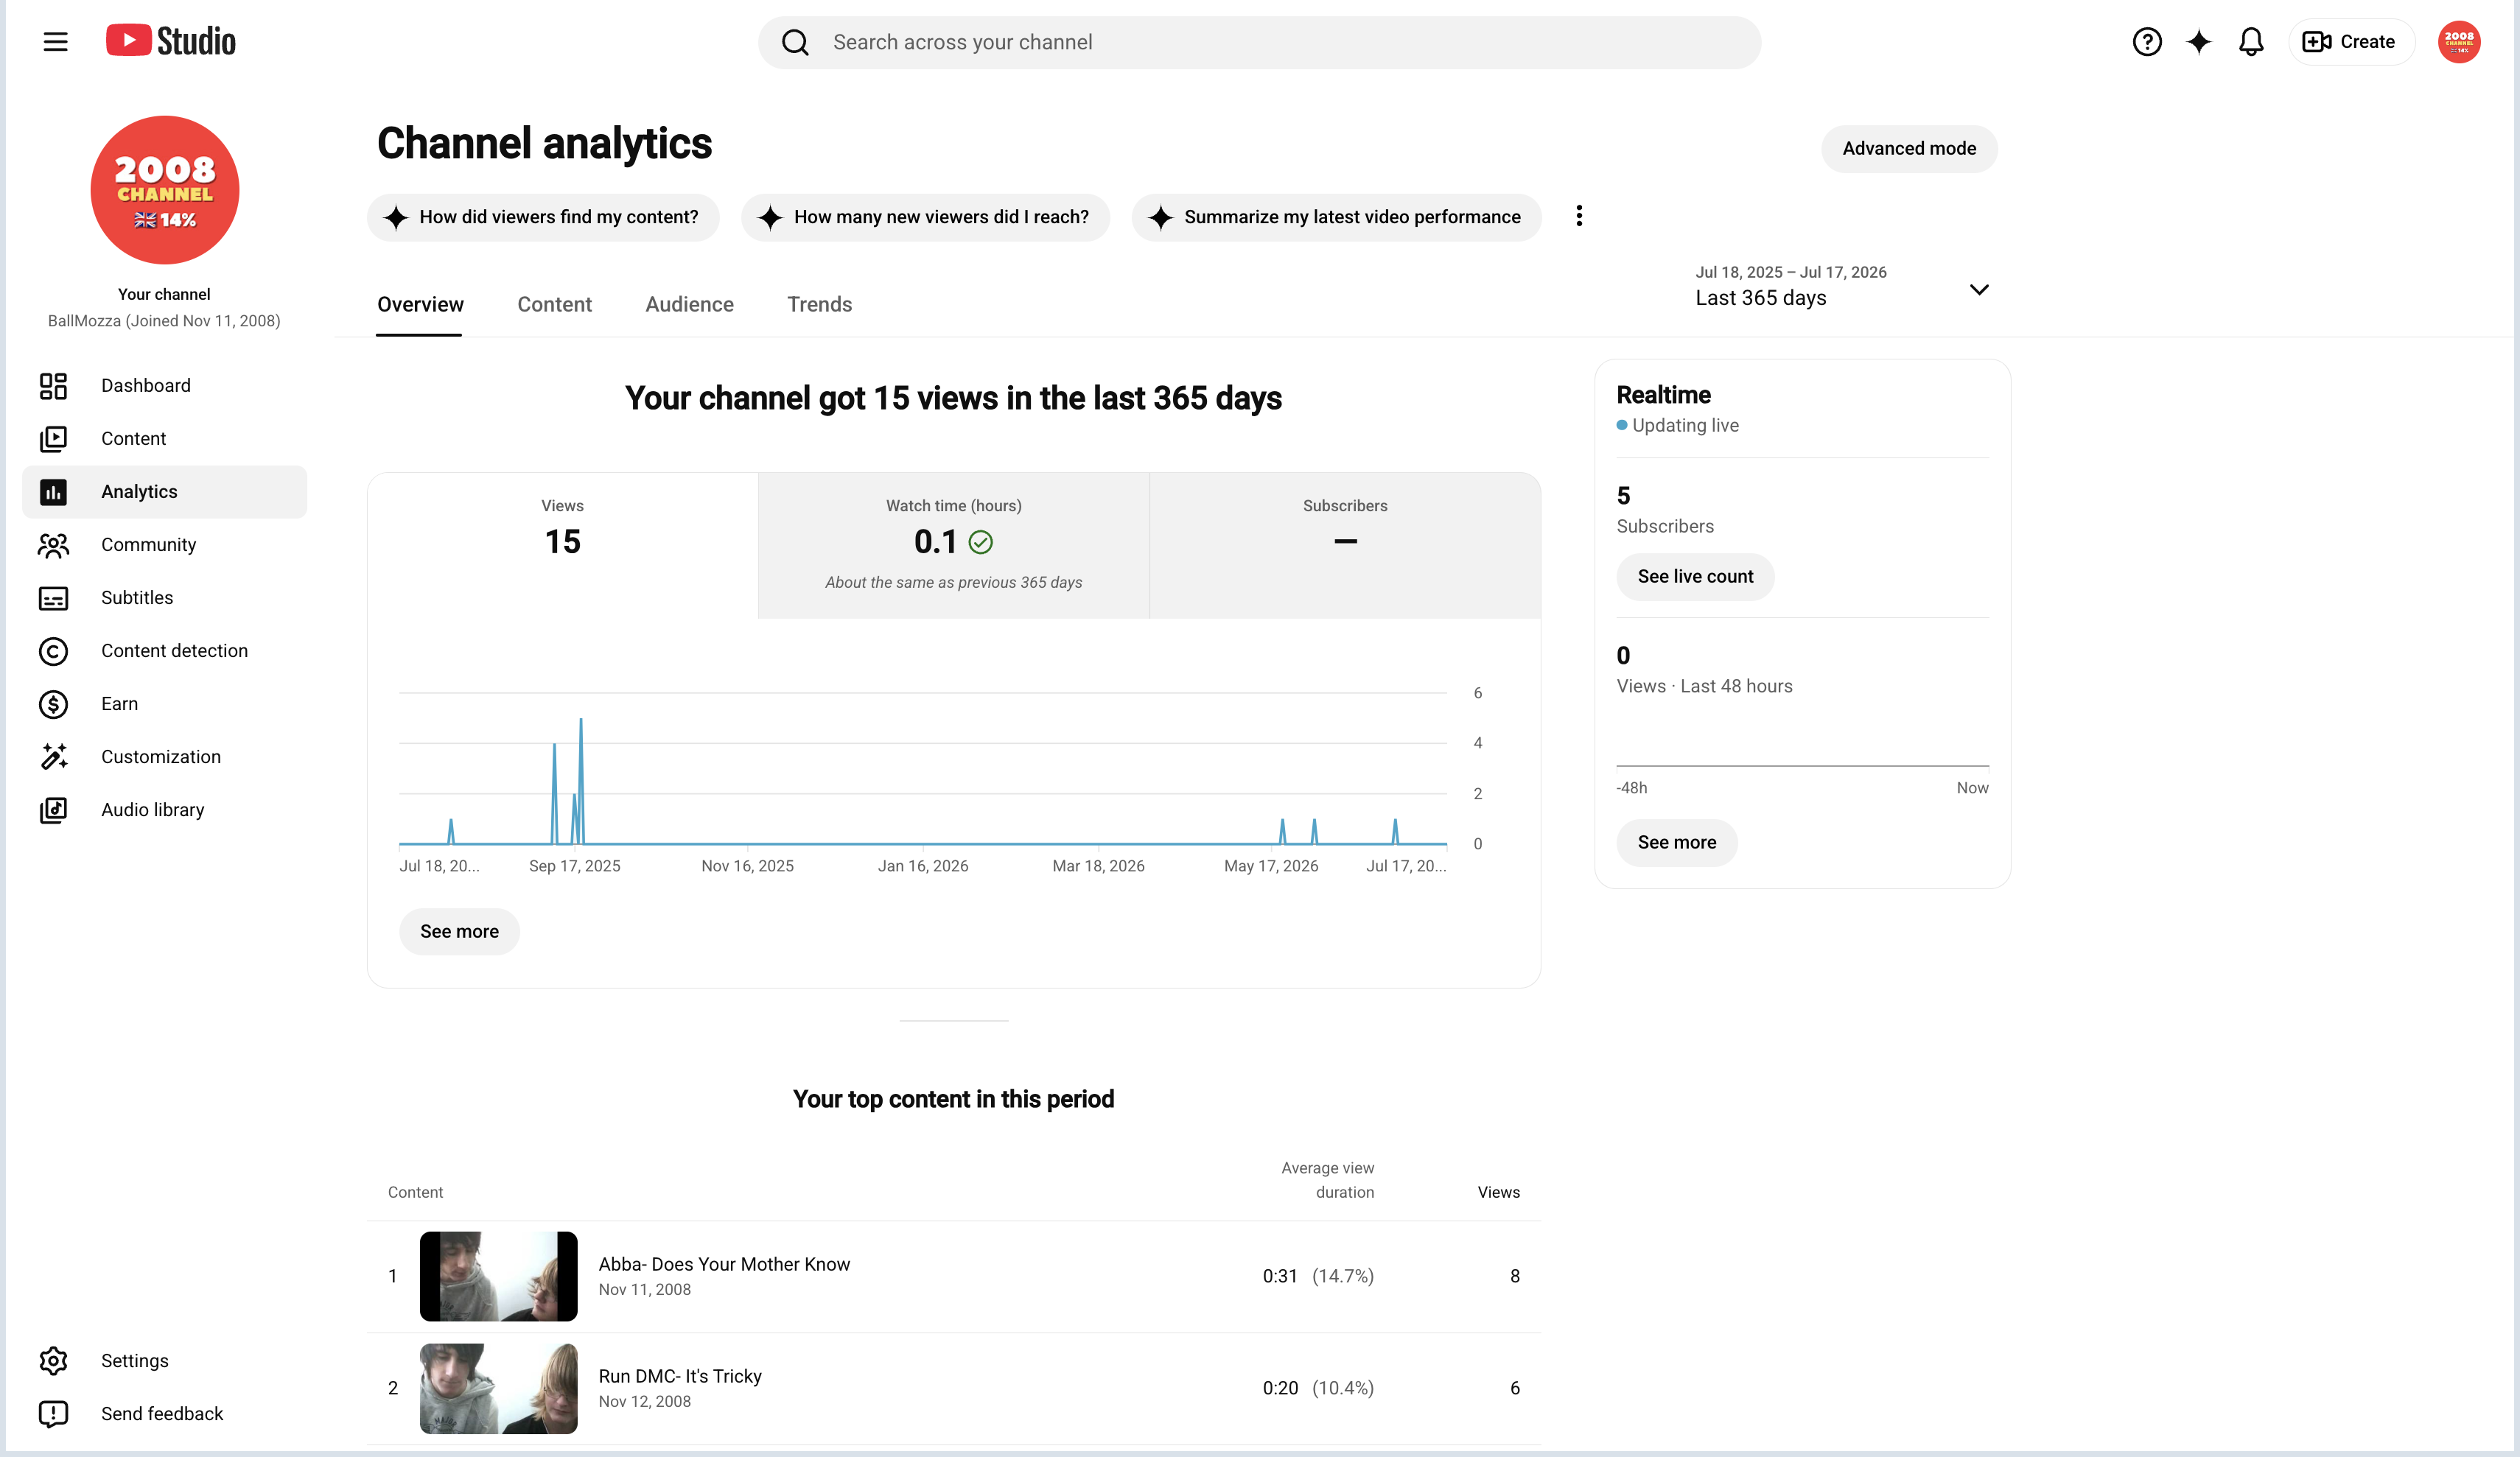Click the Run DMC- It's Tricky title
The image size is (2520, 1457).
click(x=680, y=1376)
